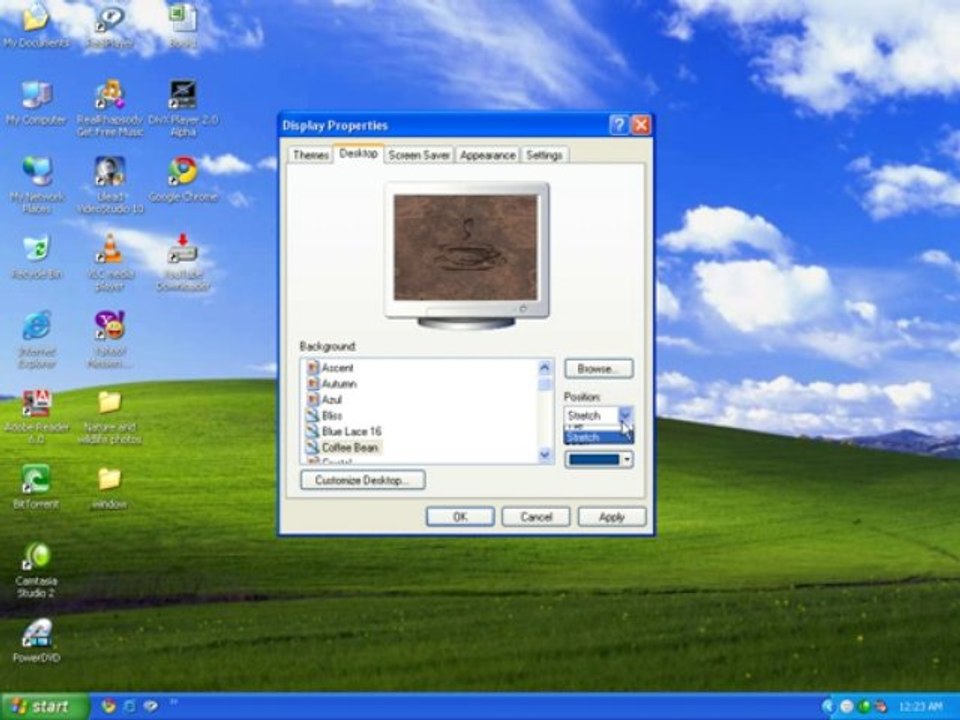Open the My Documents desktop icon
This screenshot has height=720, width=960.
[36, 24]
